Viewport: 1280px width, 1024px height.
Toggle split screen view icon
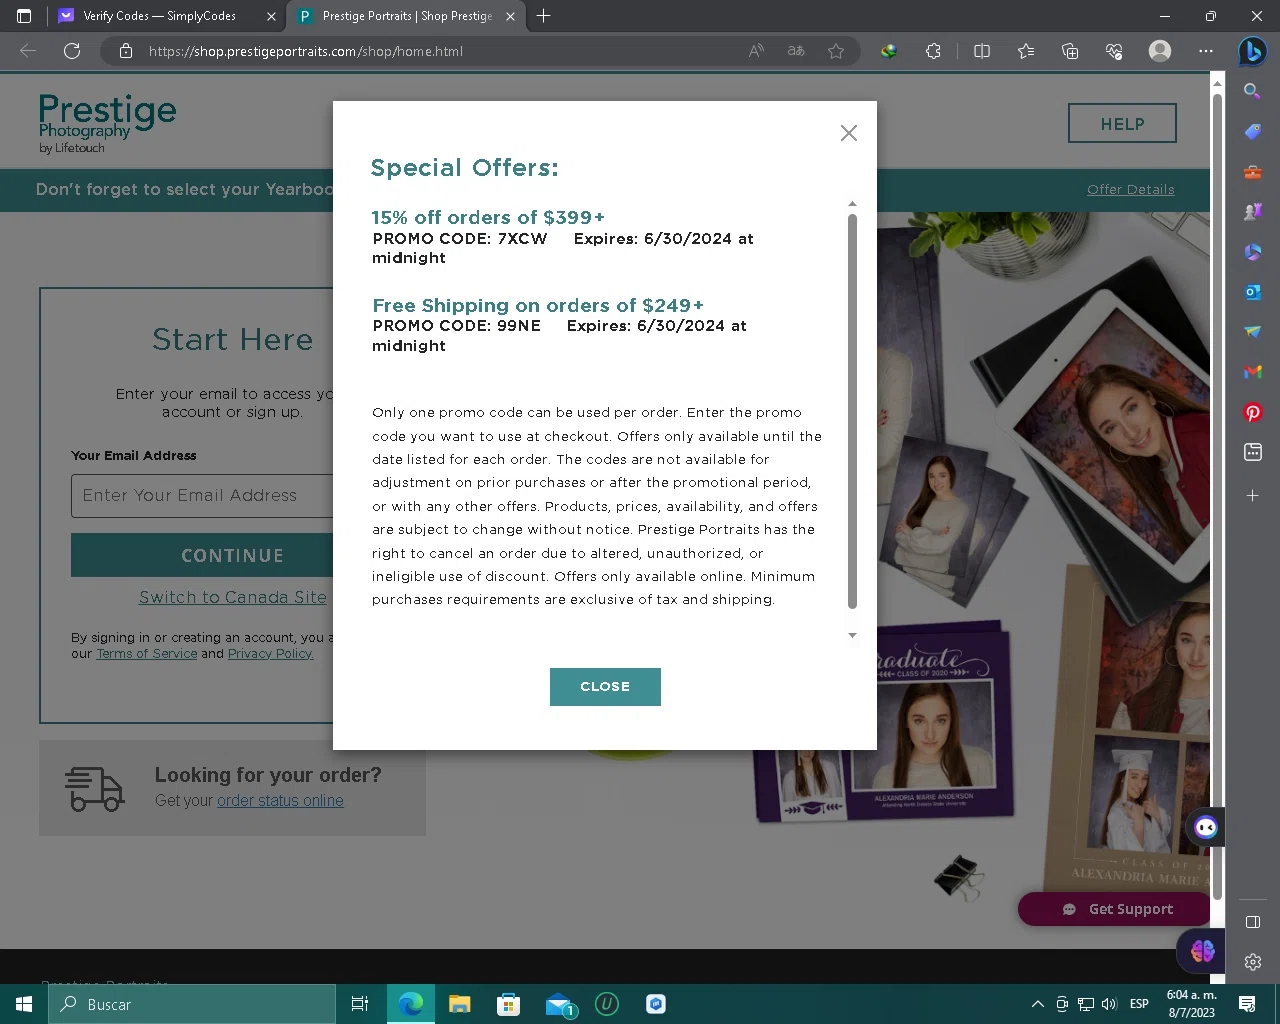click(x=982, y=51)
